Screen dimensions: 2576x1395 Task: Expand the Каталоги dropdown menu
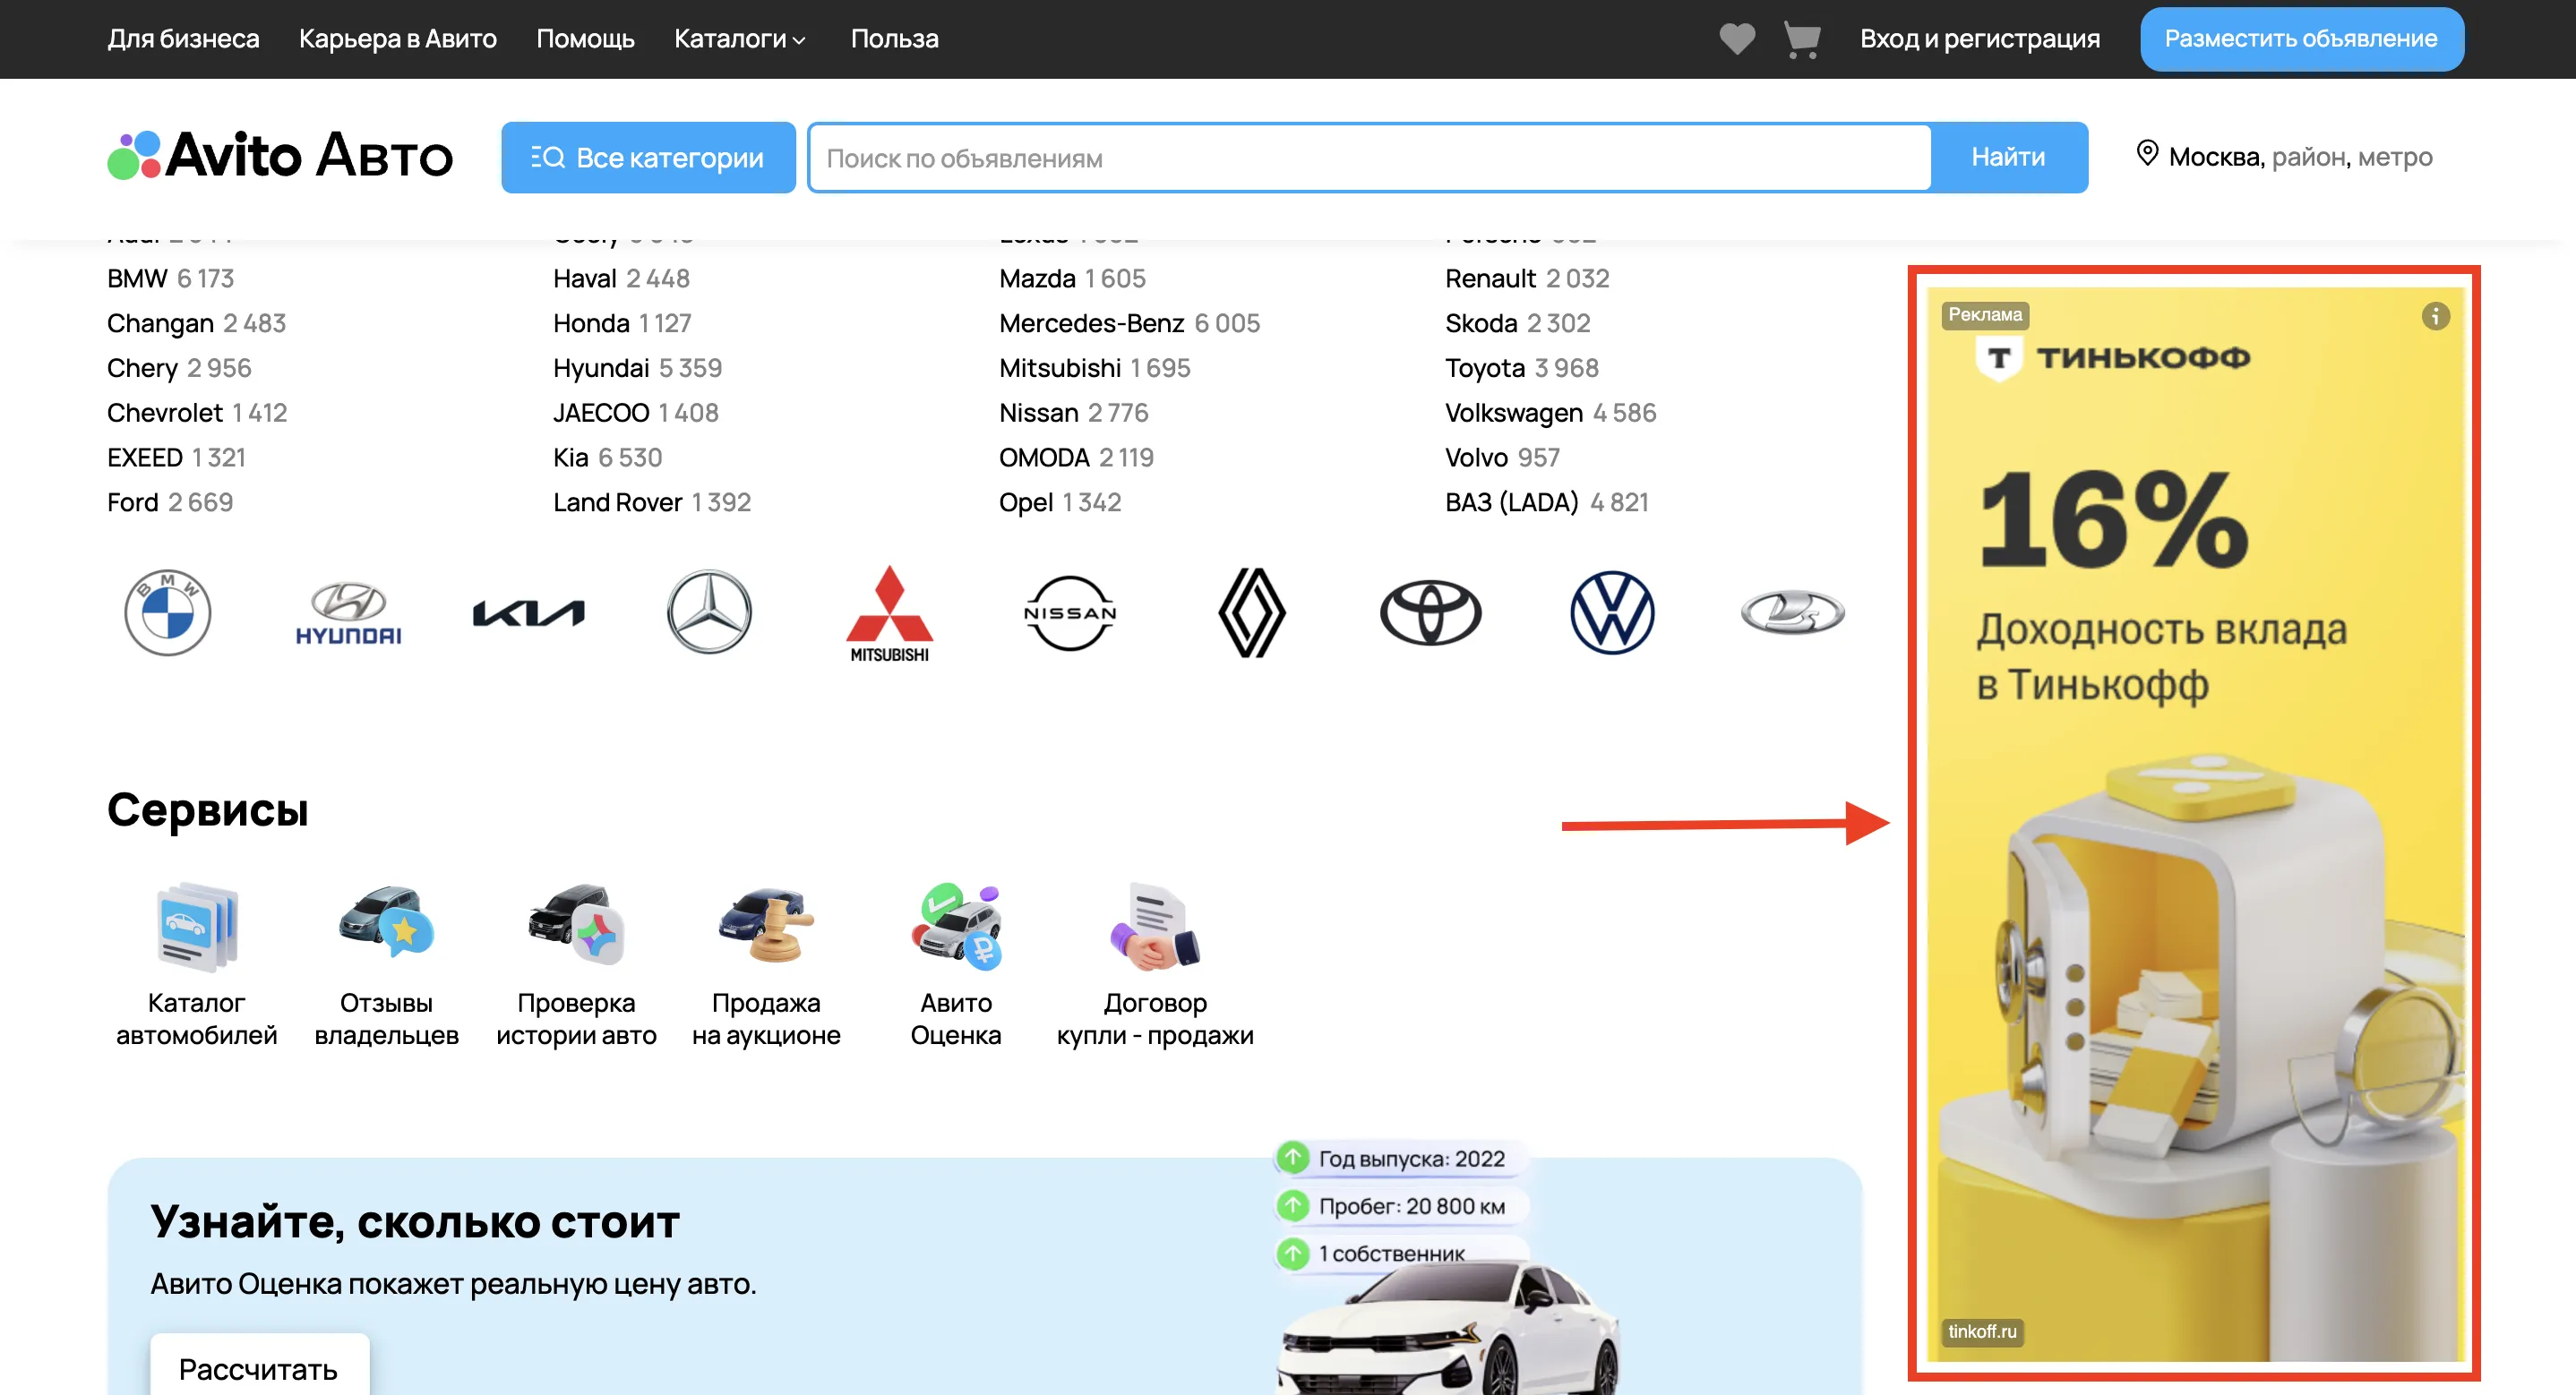740,39
